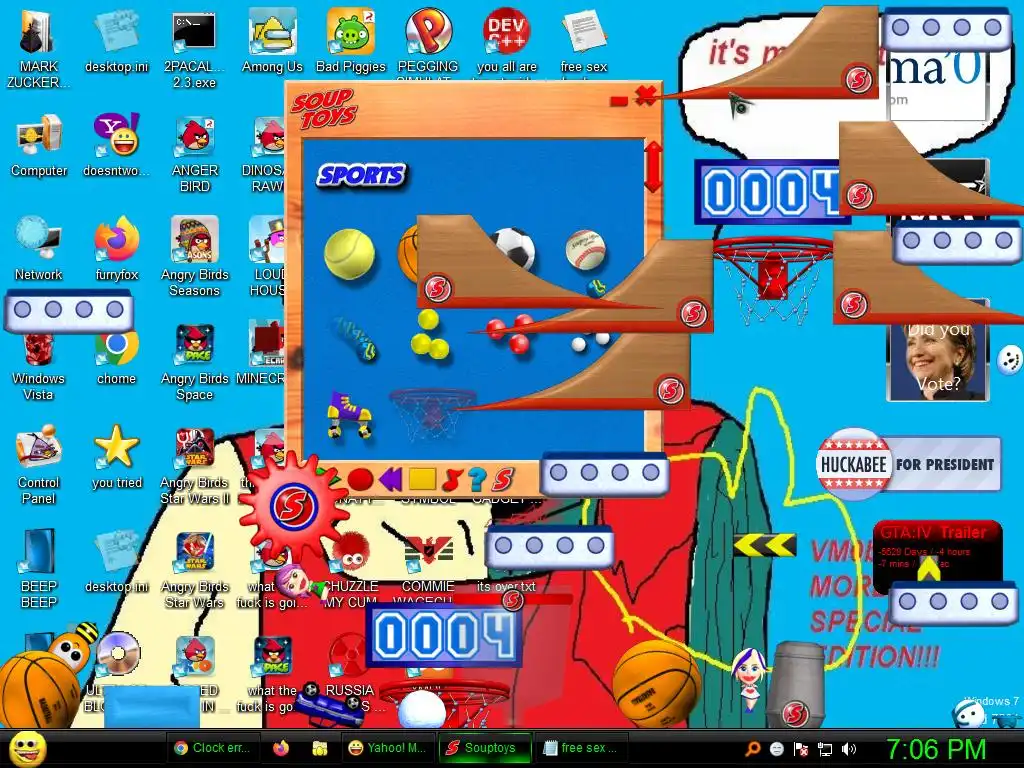Open the Computer desktop icon
The image size is (1024, 768).
[39, 145]
